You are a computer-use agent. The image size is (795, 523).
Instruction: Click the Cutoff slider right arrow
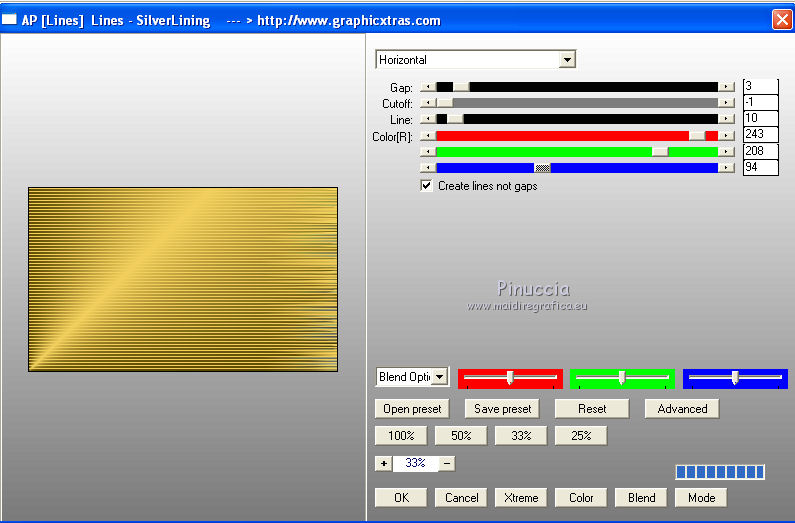click(727, 103)
